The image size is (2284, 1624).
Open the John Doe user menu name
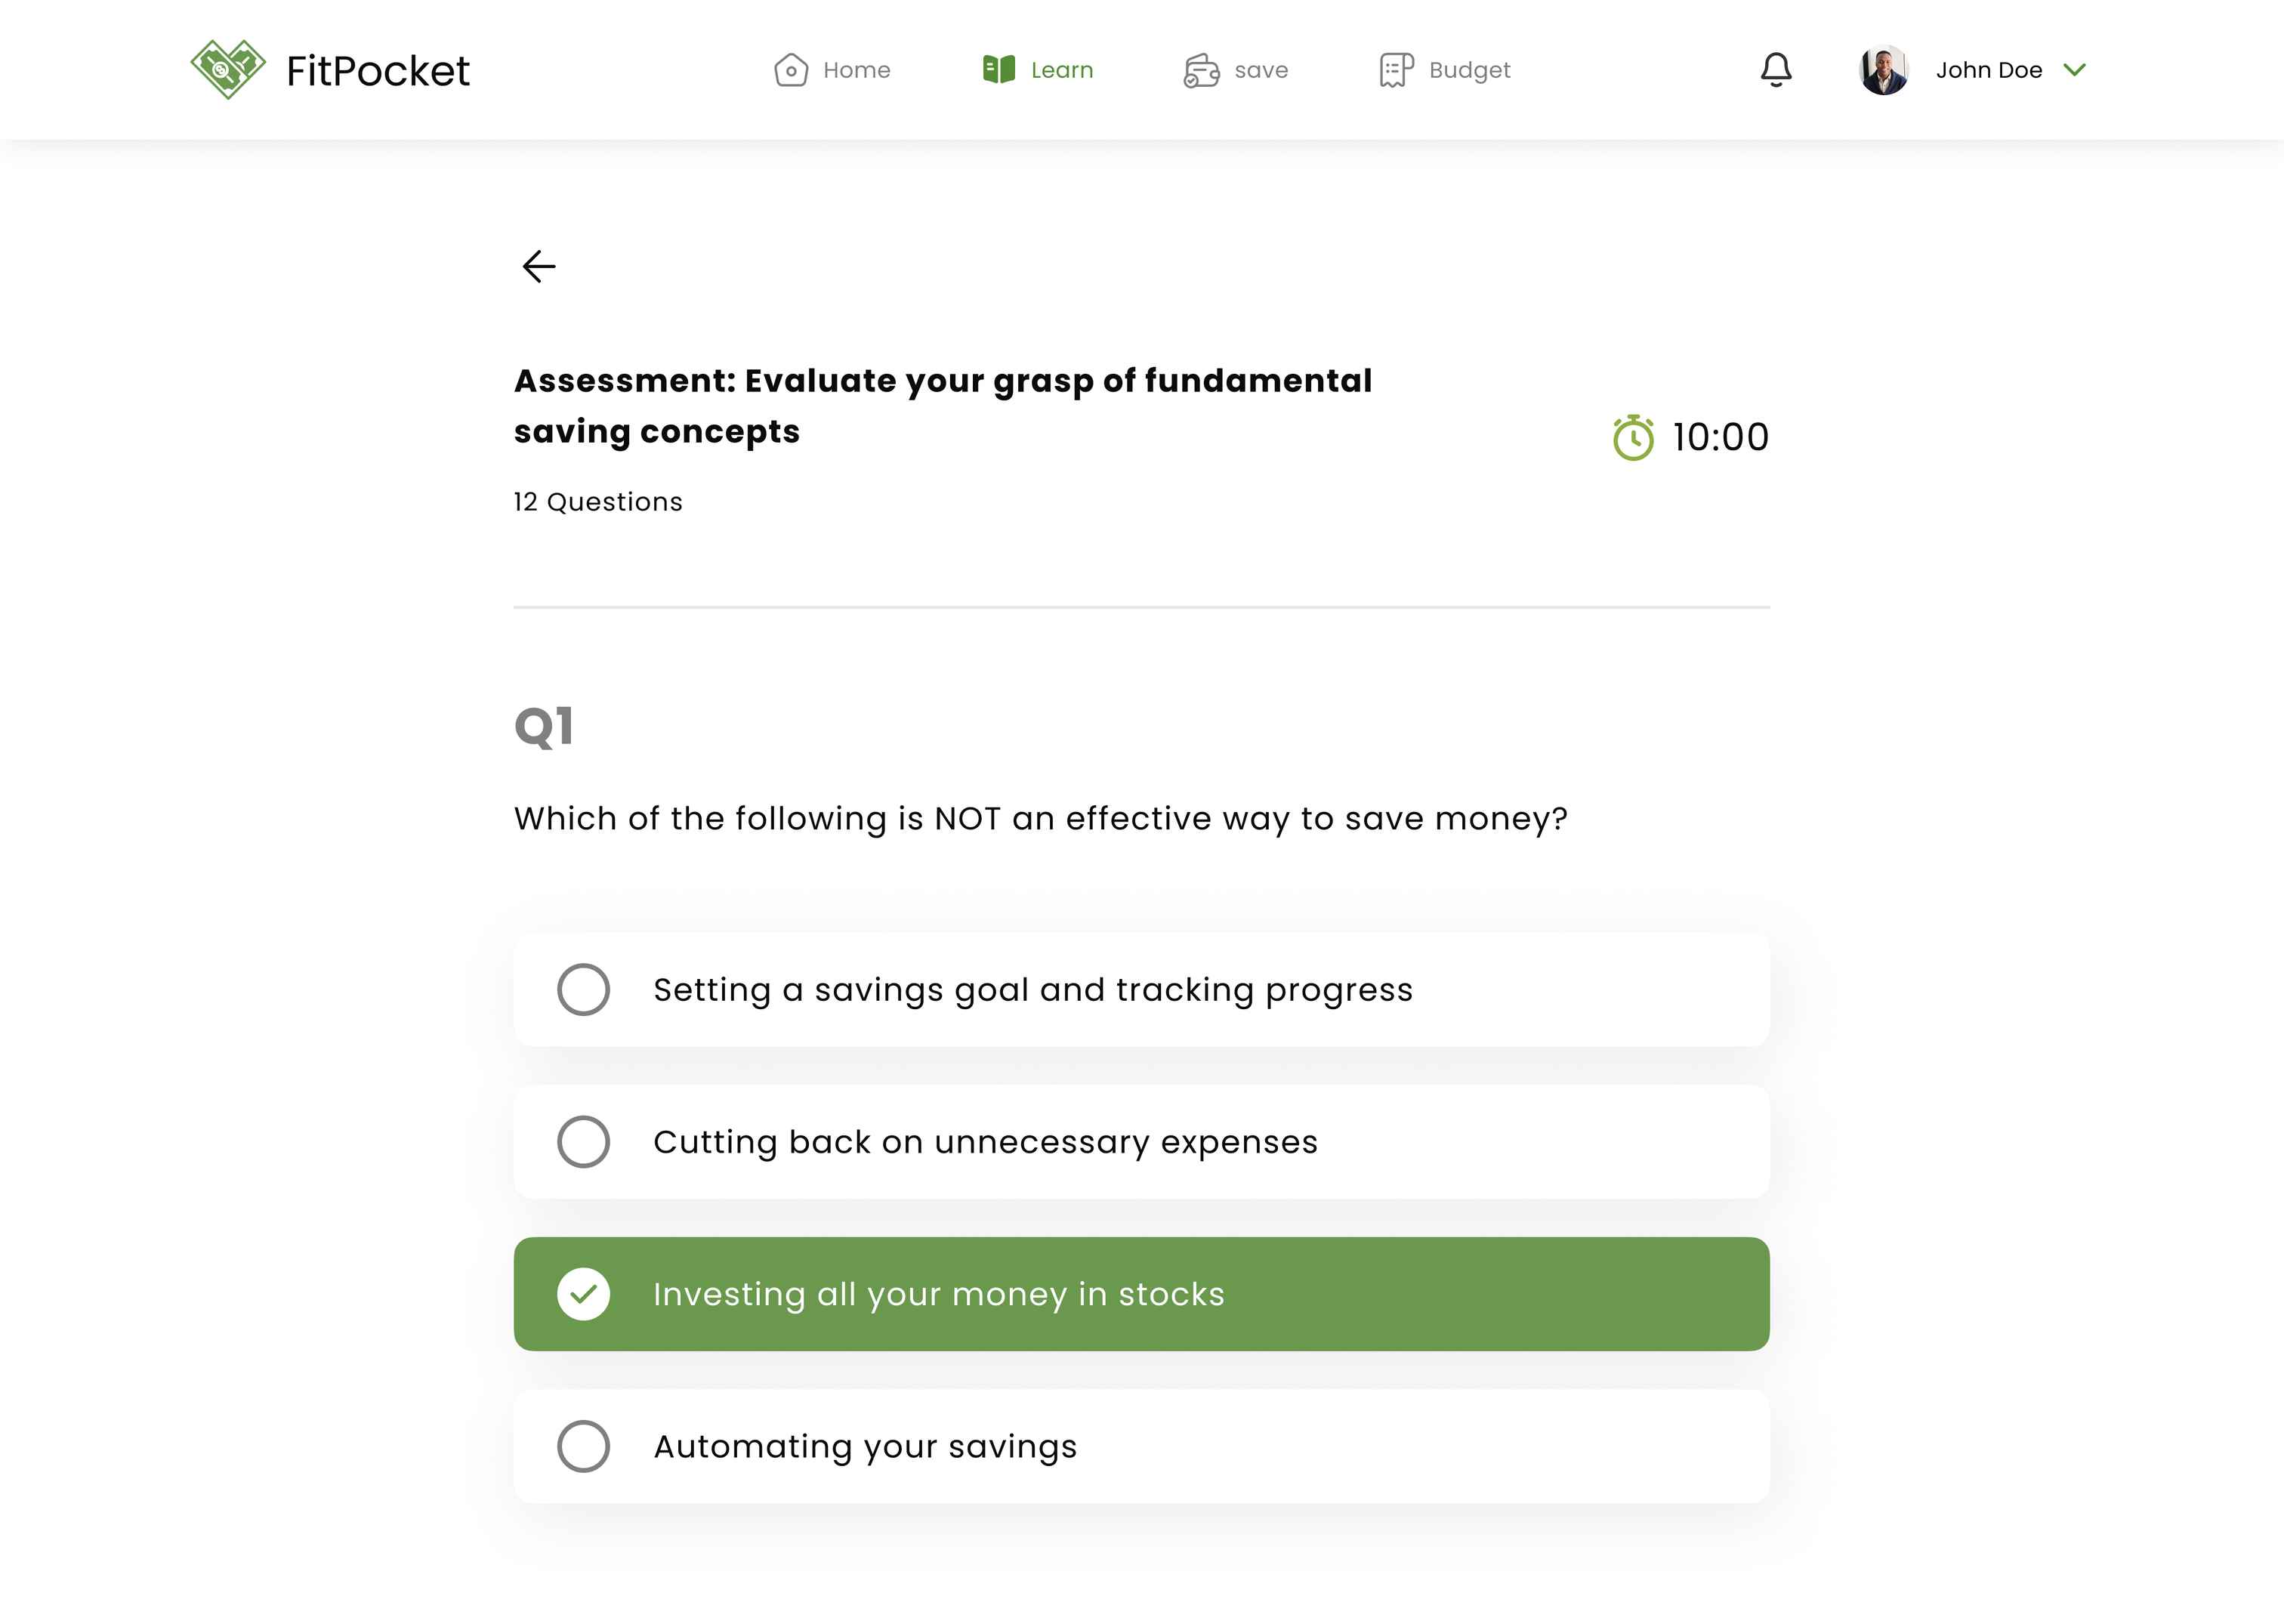click(1988, 70)
